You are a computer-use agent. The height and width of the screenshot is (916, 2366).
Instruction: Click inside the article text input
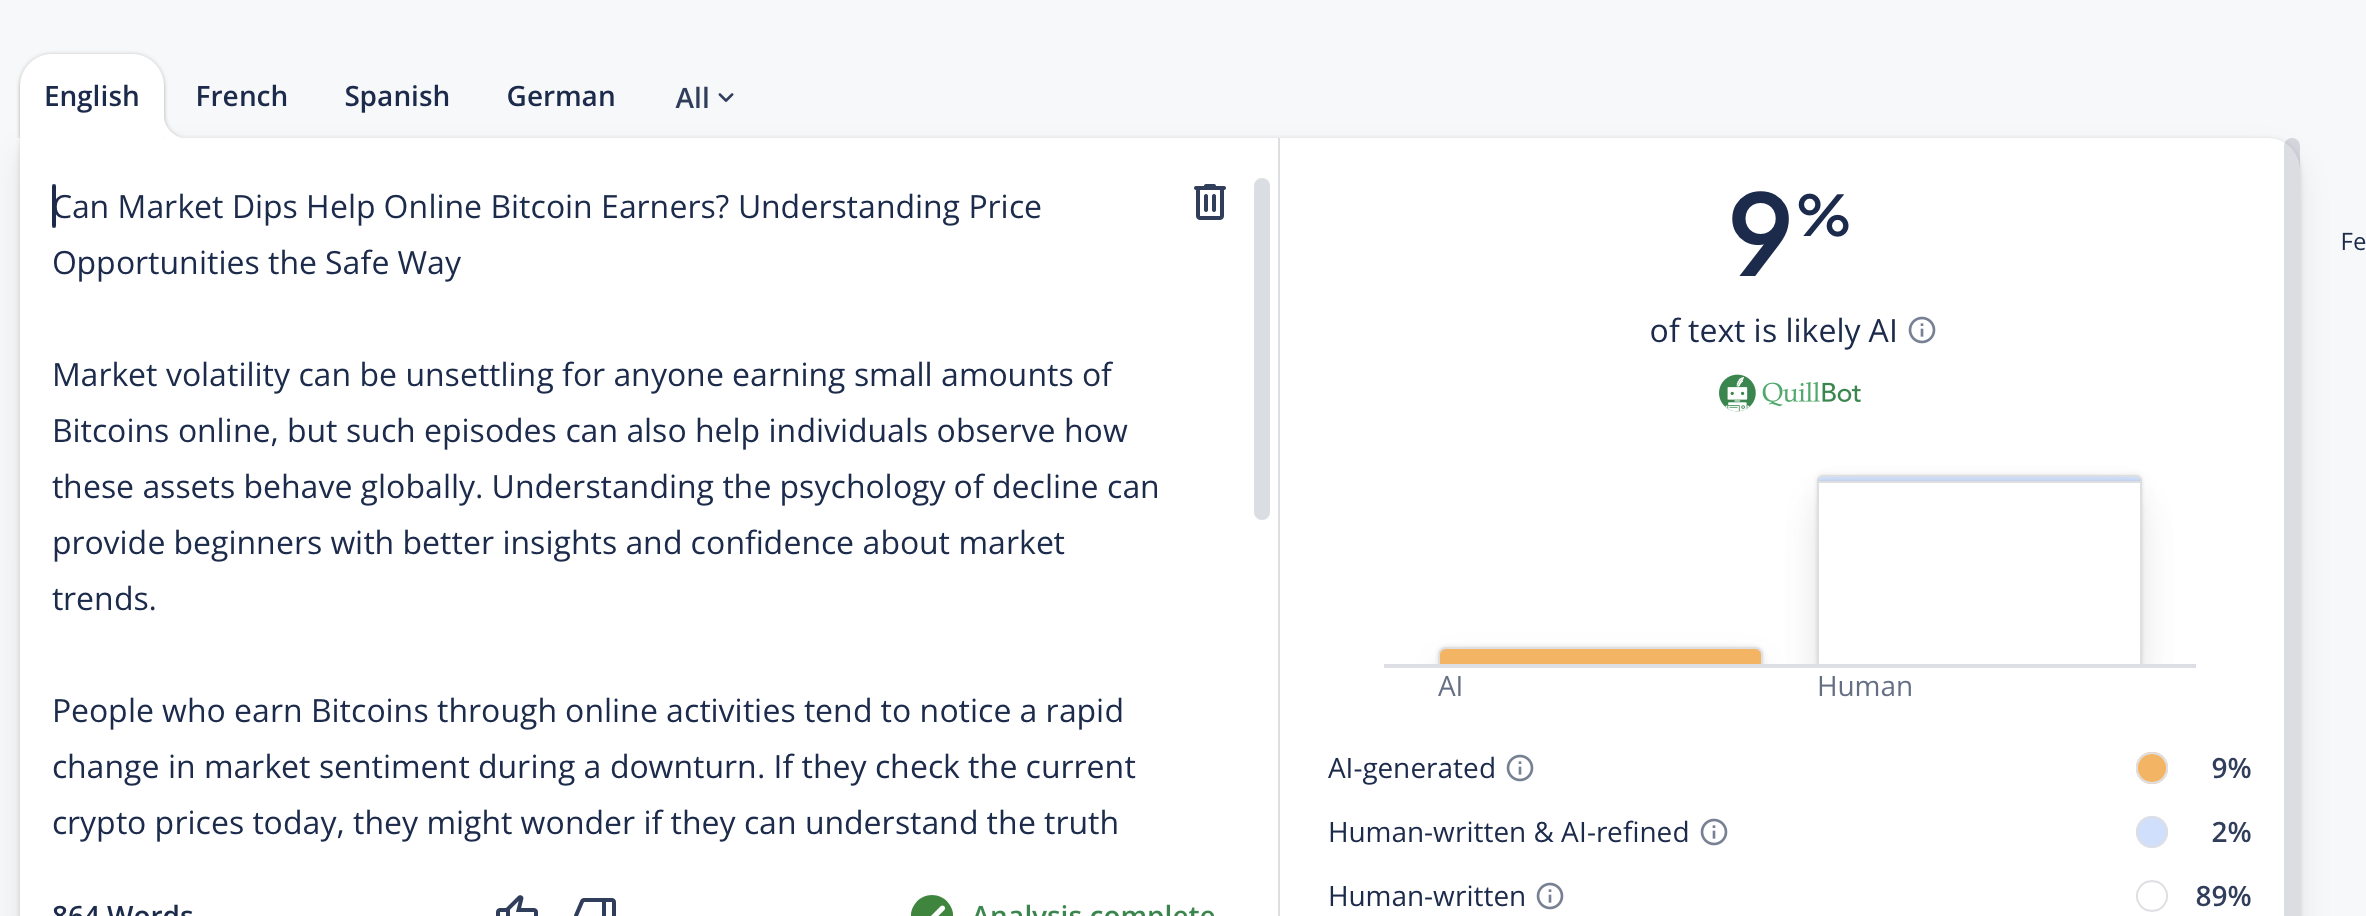tap(600, 486)
